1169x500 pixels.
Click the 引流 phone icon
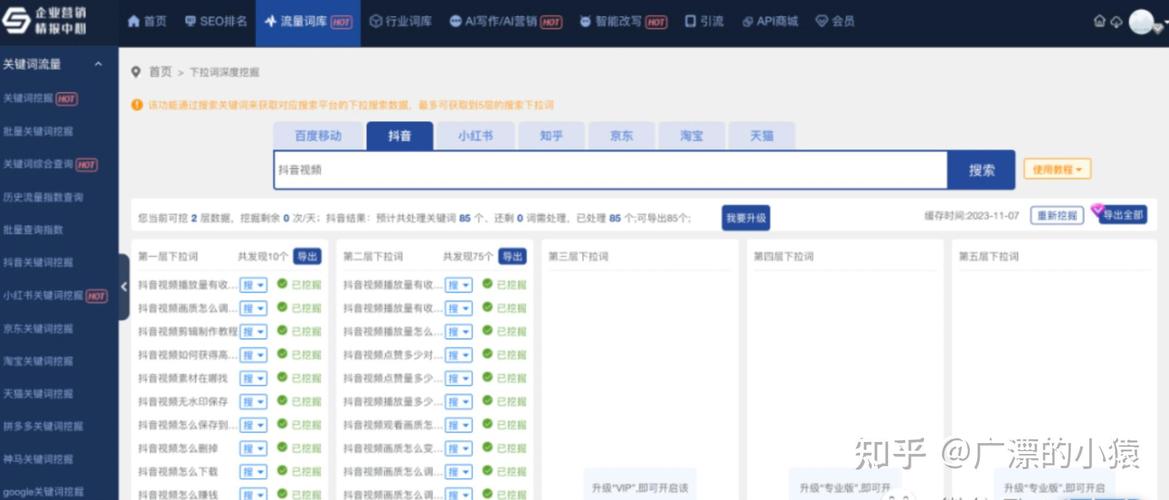tap(690, 22)
